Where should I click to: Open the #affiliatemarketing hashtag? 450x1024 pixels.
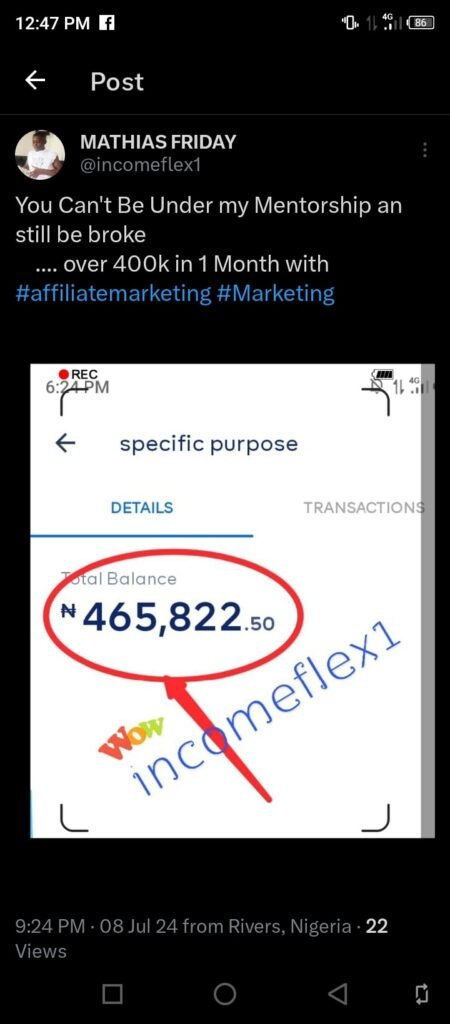[114, 293]
